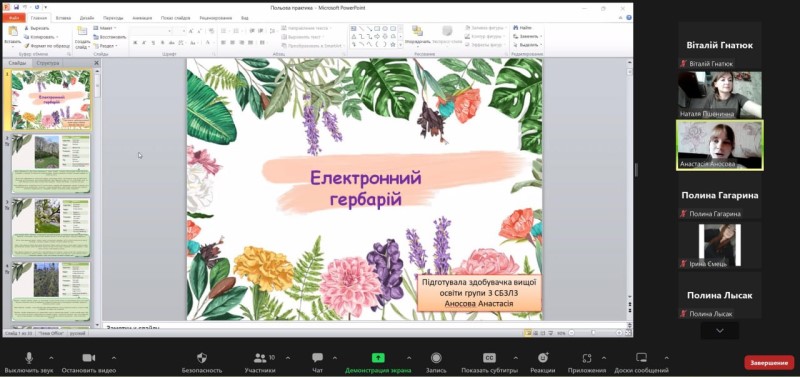
Task: Toggle italic formatting in Шрифт group
Action: (x=144, y=43)
